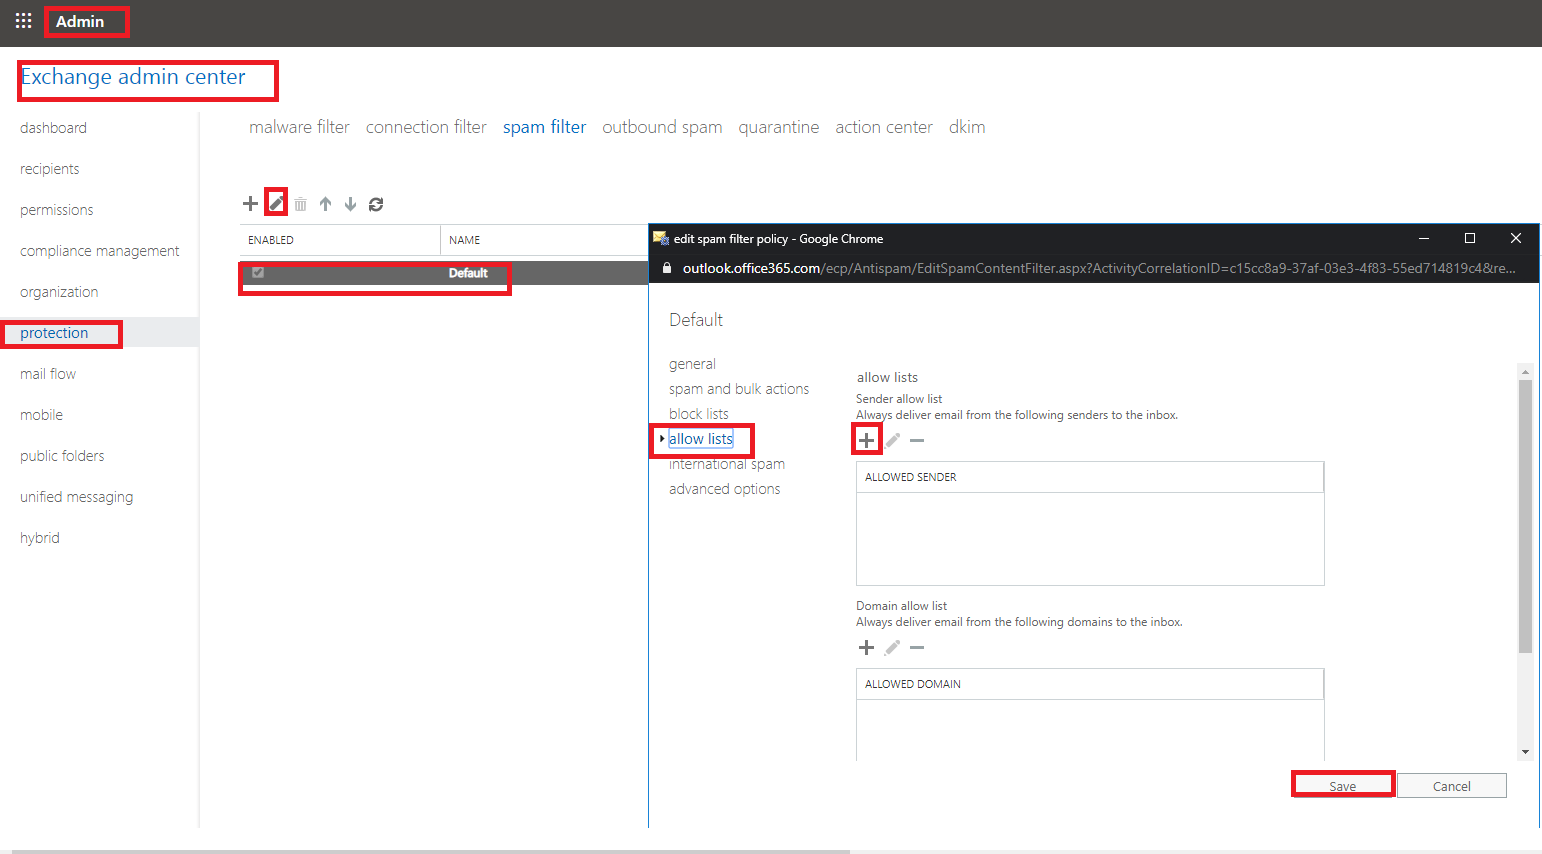
Task: Add a domain to the allow list
Action: click(866, 647)
